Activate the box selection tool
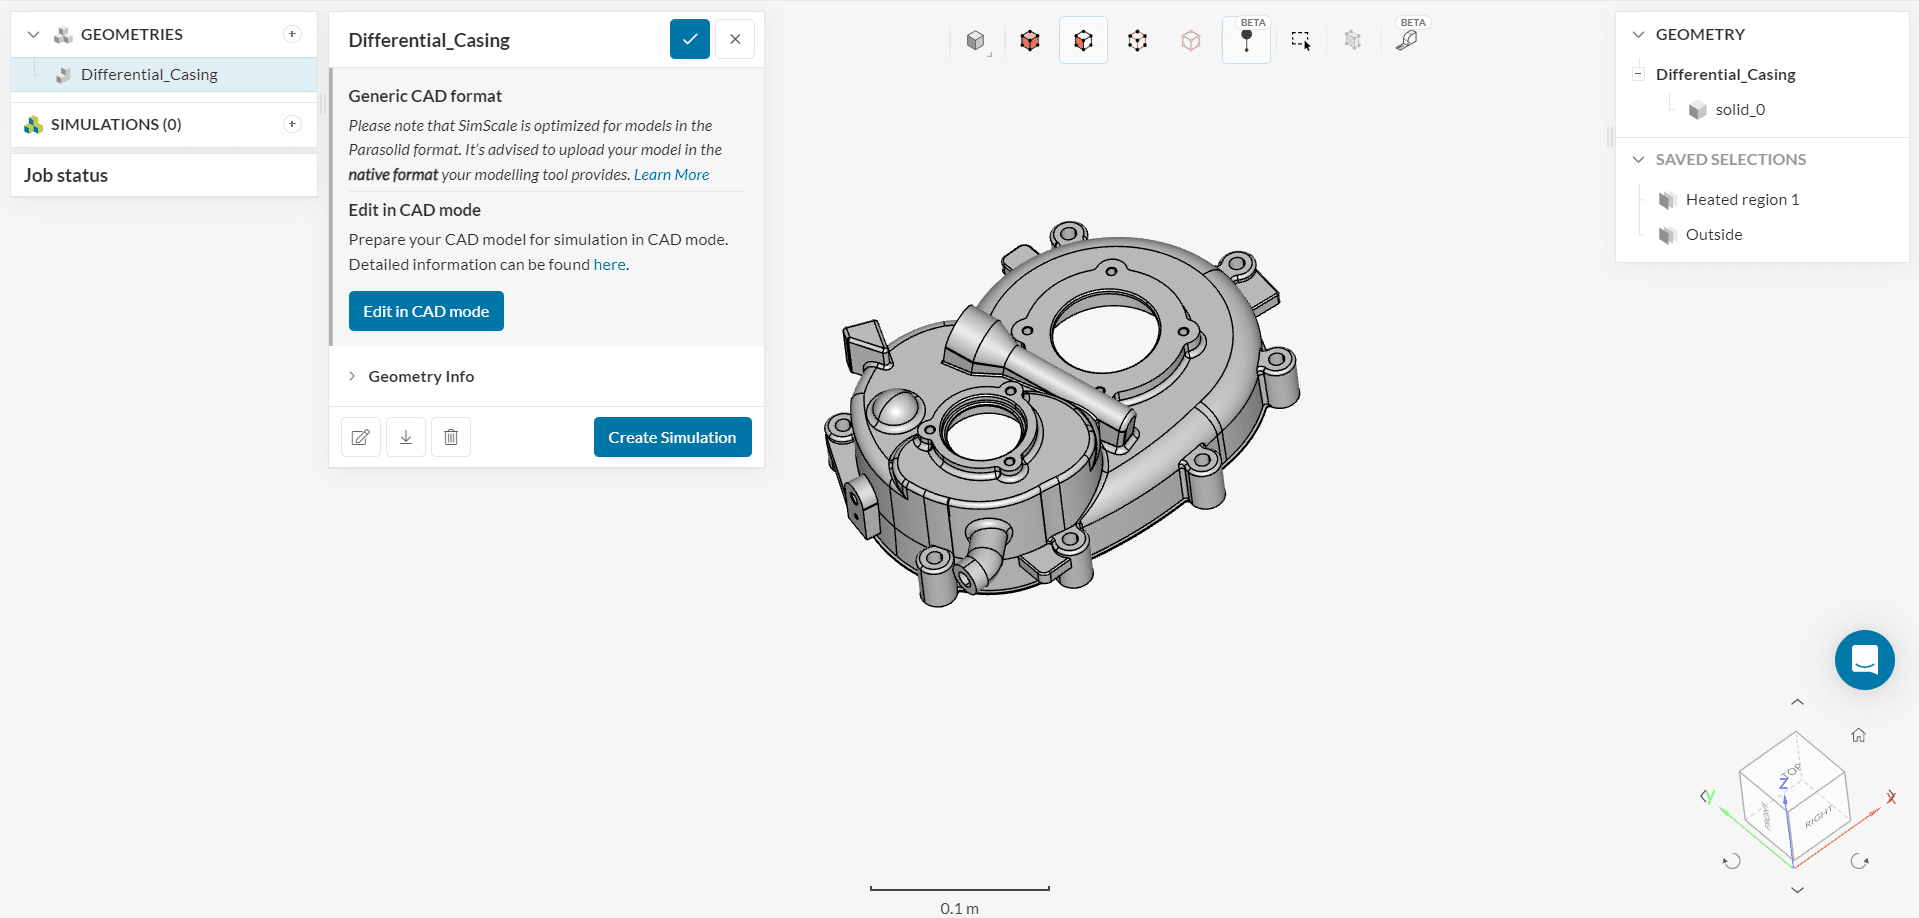Viewport: 1919px width, 918px height. pyautogui.click(x=1300, y=40)
